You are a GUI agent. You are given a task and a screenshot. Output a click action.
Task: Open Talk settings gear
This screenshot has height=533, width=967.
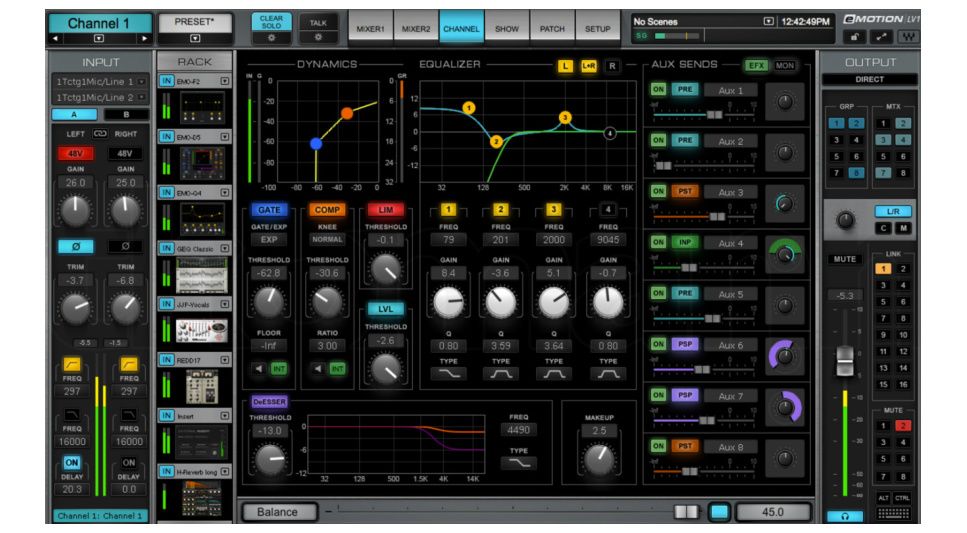318,37
